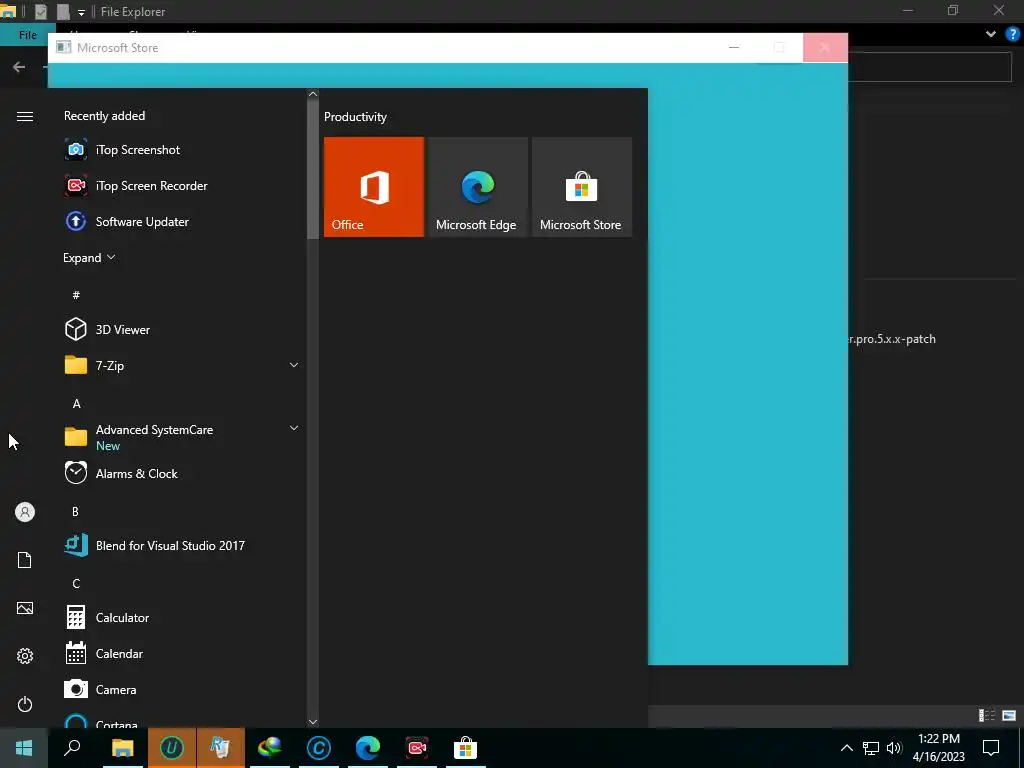Open Settings gear in Start sidebar
Viewport: 1024px width, 768px height.
click(25, 656)
